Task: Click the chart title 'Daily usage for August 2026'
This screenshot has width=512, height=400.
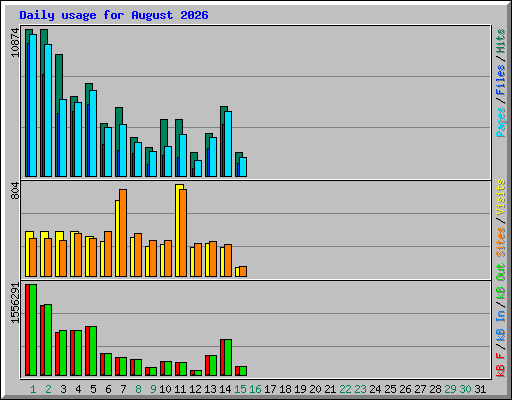Action: click(114, 15)
